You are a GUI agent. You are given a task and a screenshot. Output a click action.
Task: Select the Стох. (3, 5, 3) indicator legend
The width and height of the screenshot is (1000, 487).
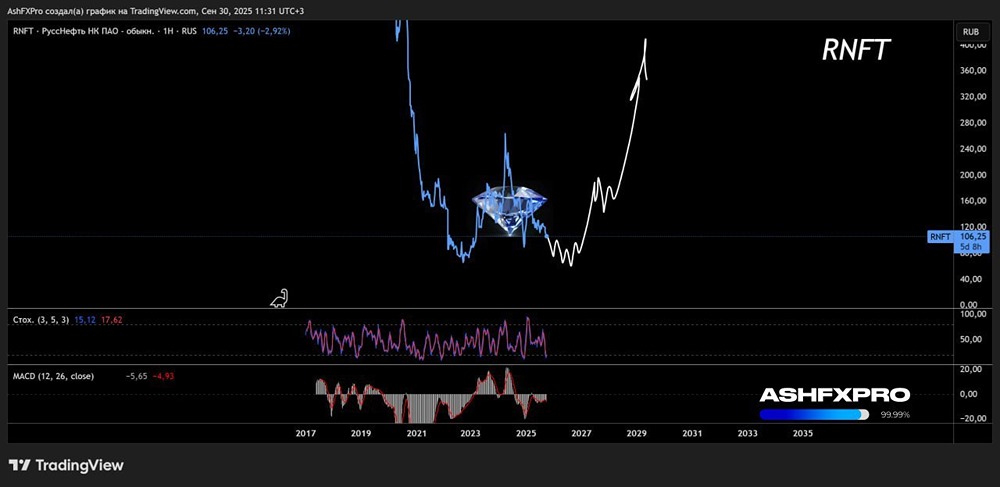pos(40,320)
